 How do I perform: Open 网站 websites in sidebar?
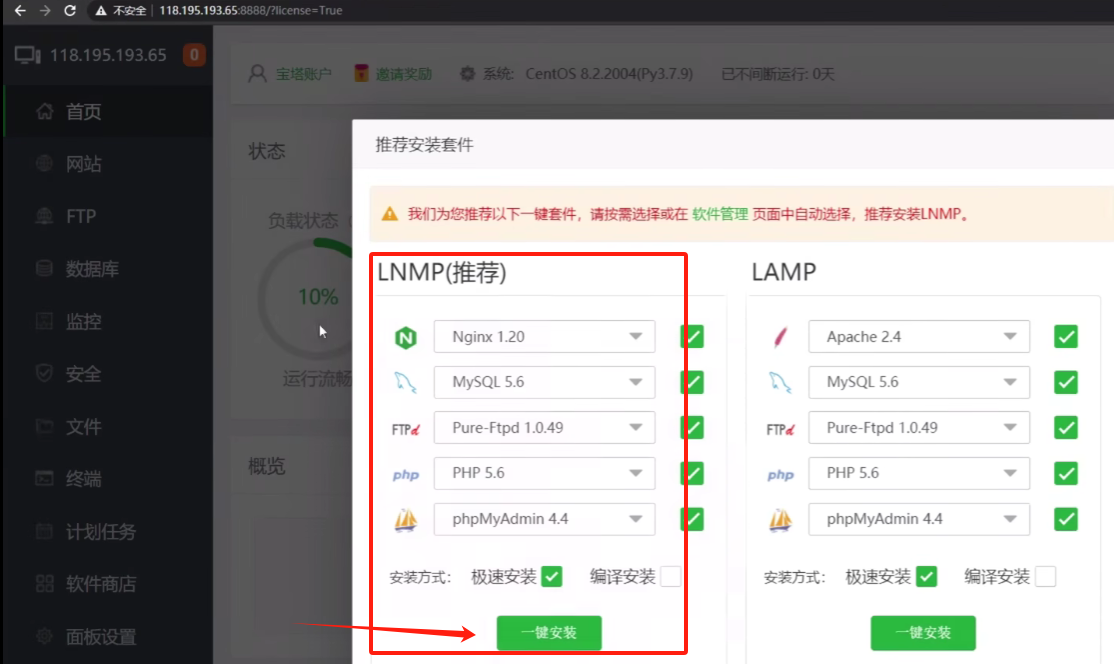pyautogui.click(x=108, y=164)
